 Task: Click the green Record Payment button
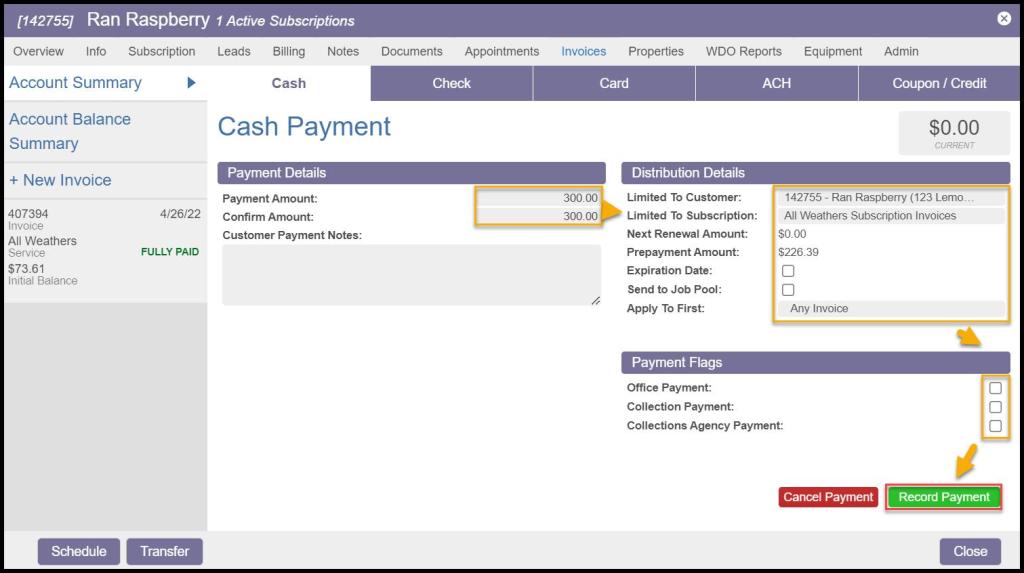coord(943,497)
